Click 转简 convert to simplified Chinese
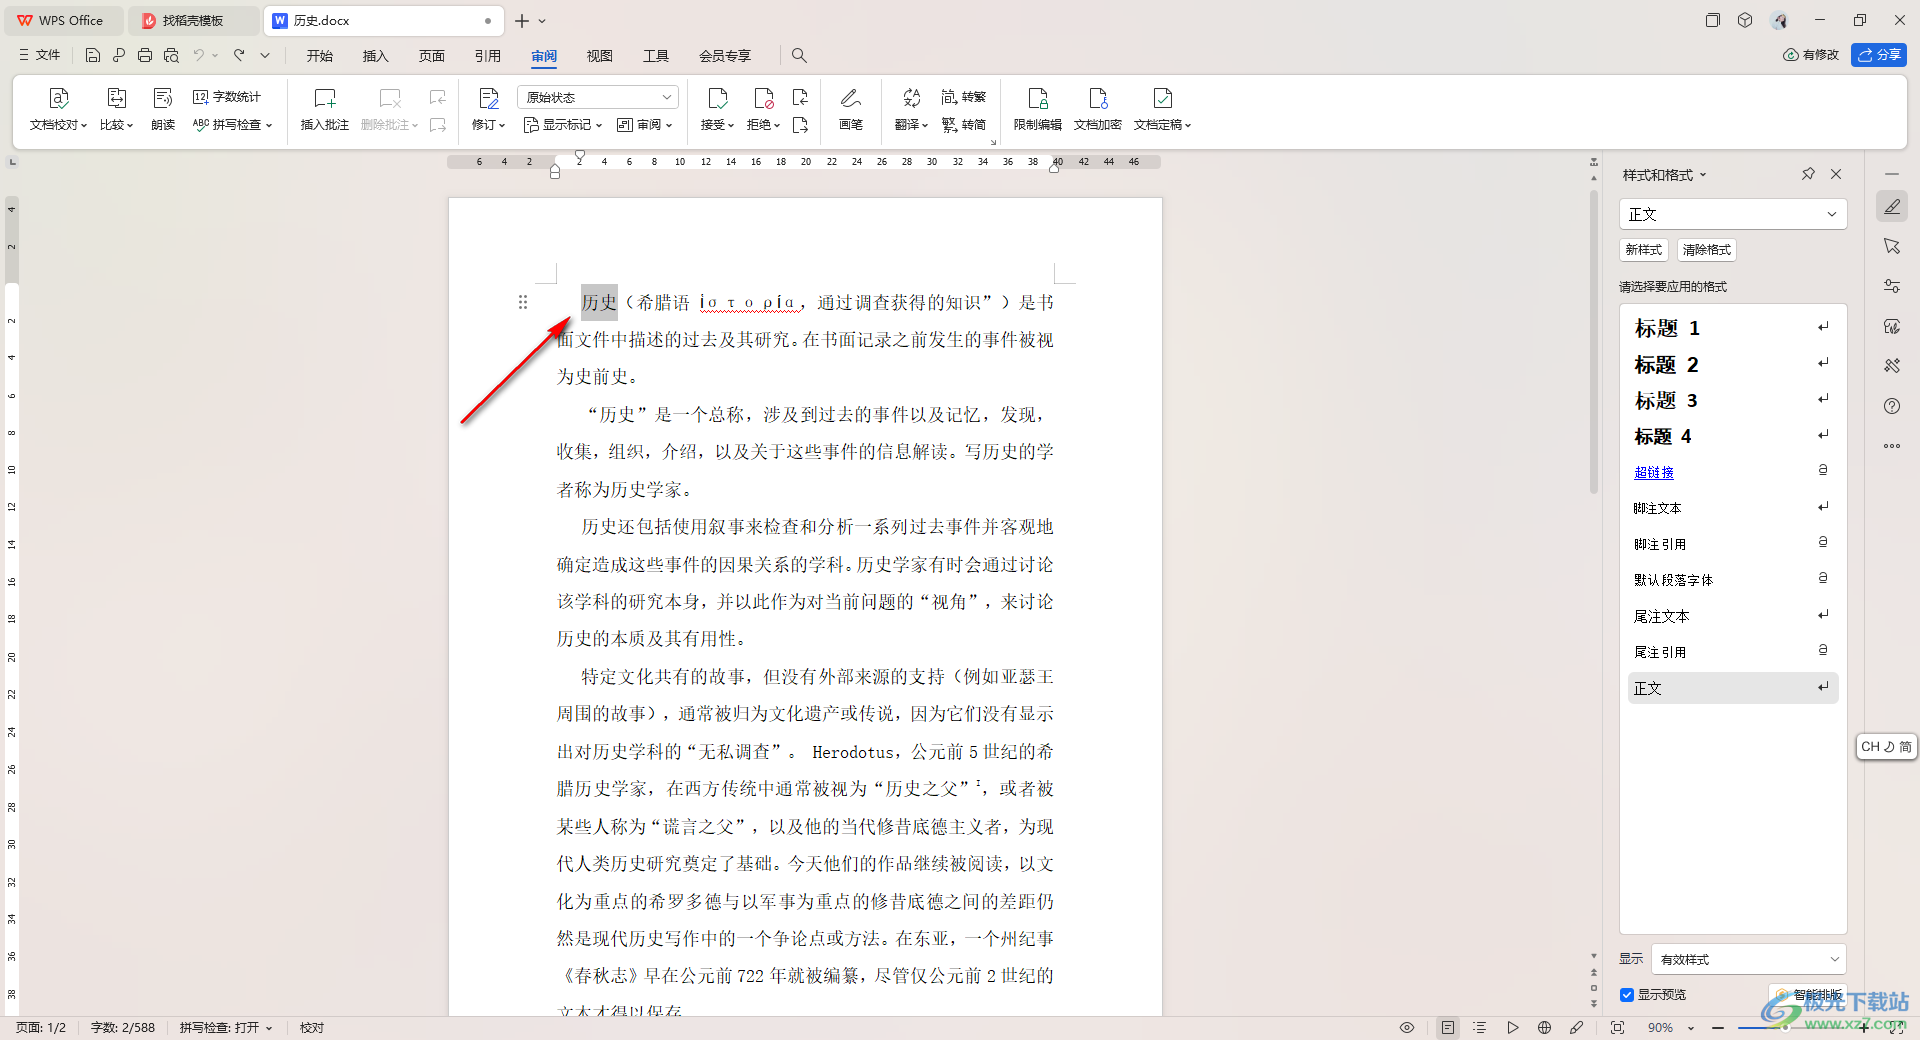1920x1040 pixels. click(x=963, y=125)
